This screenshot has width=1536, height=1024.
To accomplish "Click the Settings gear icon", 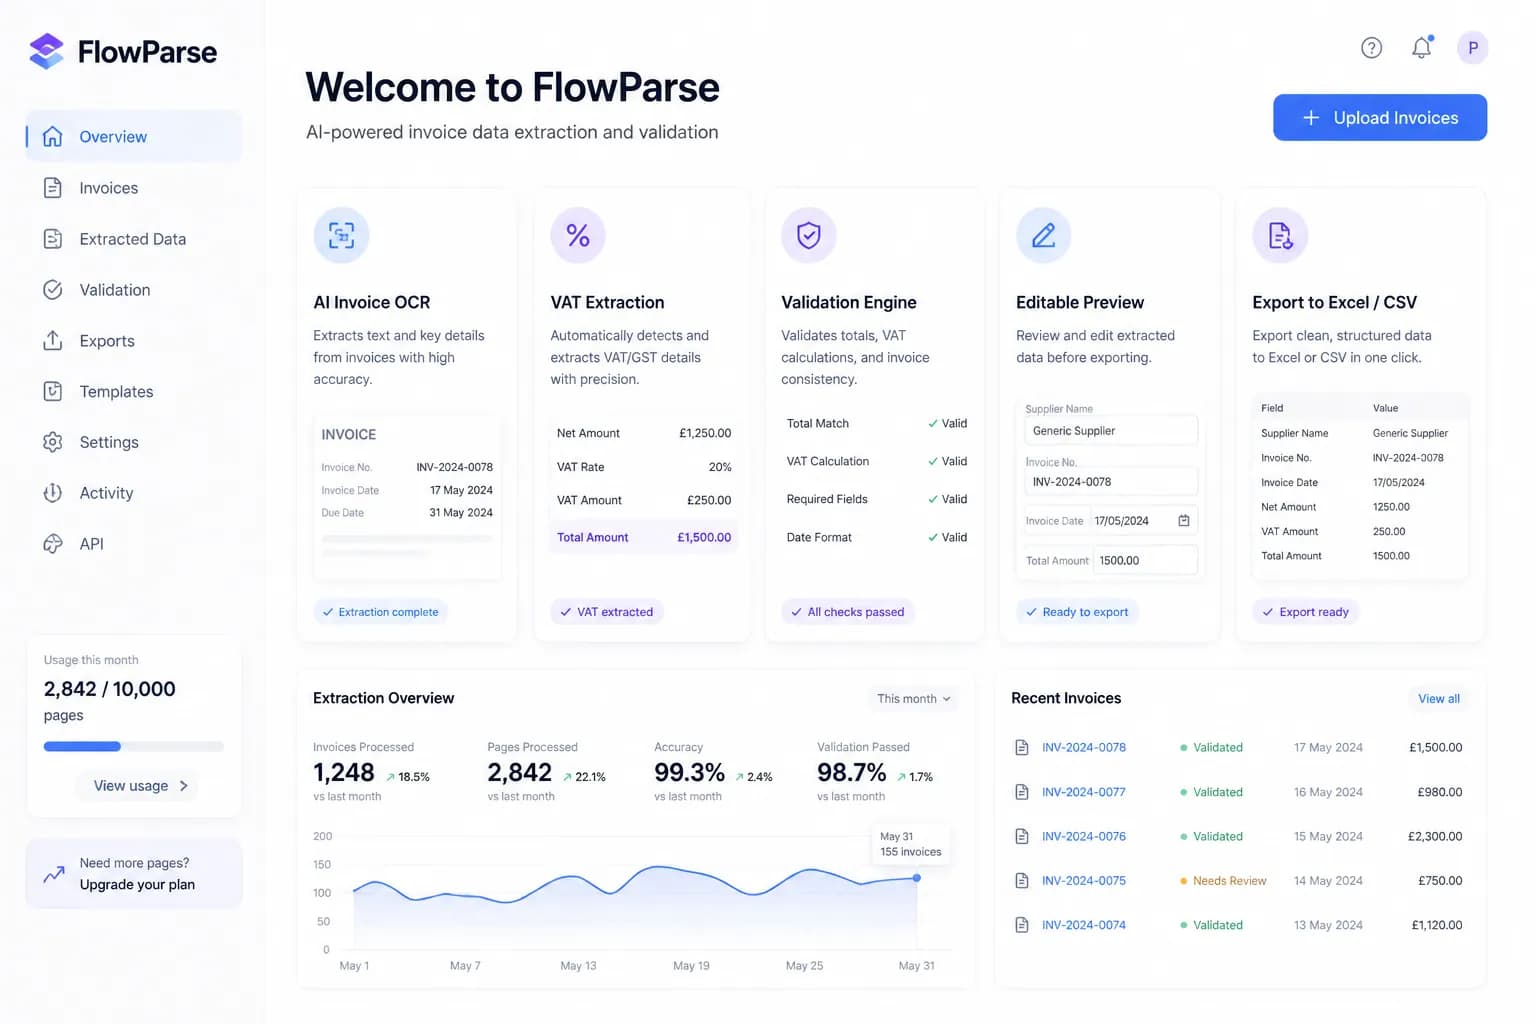I will pos(53,442).
